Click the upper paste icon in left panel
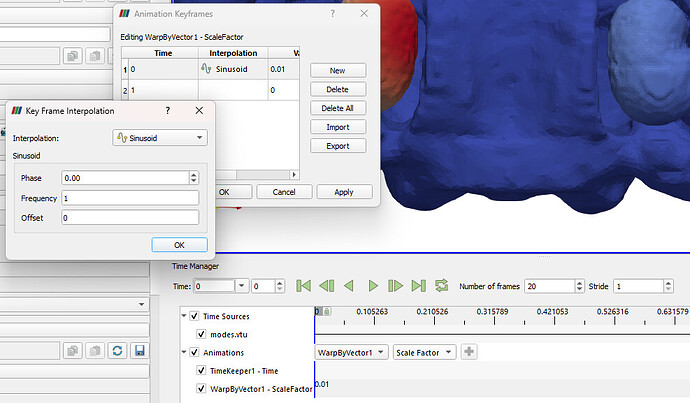 [x=95, y=56]
